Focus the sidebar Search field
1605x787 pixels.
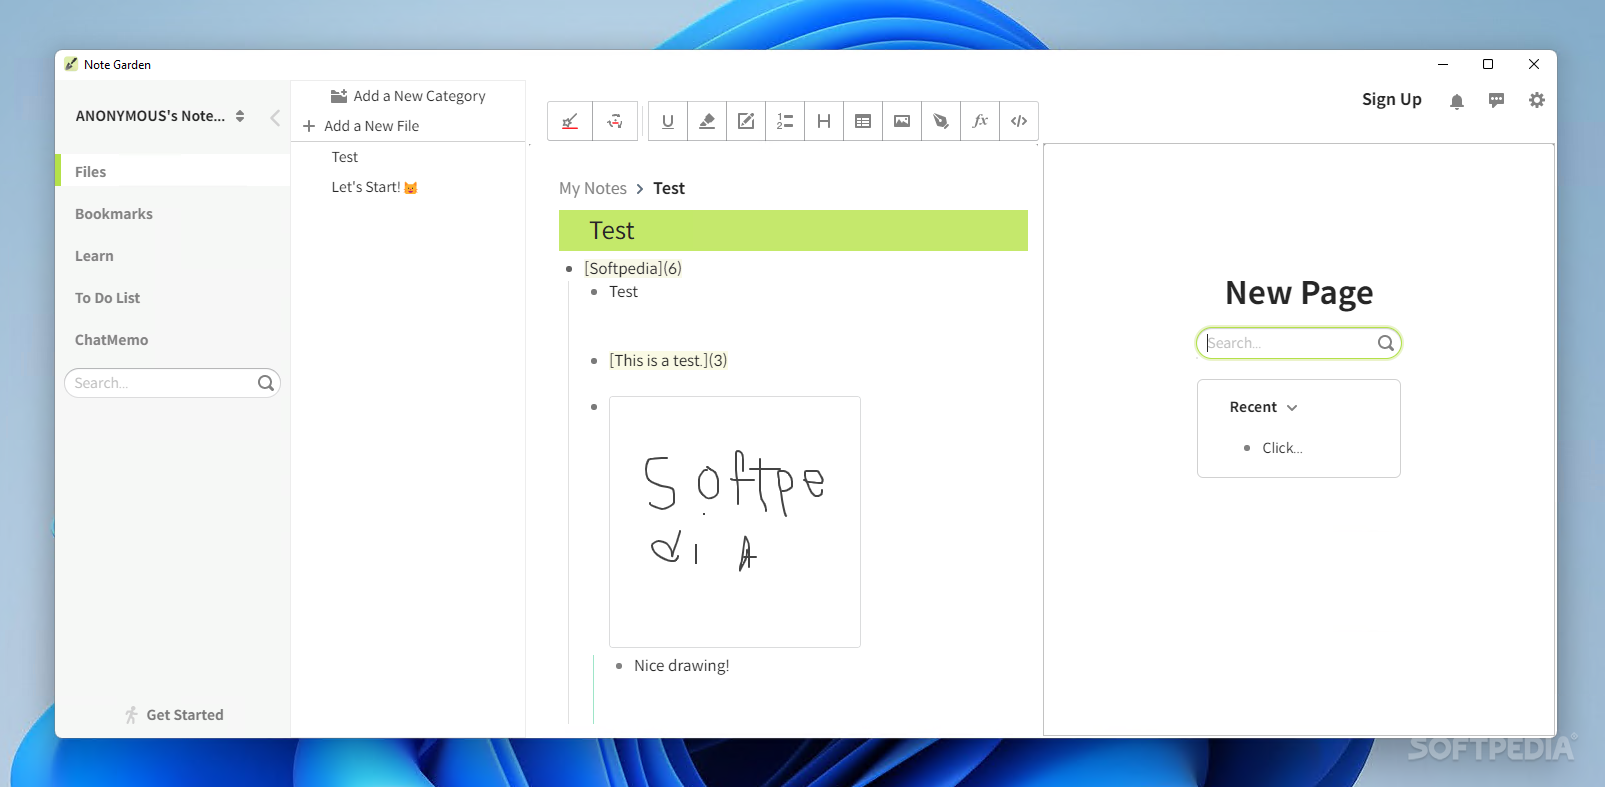pos(172,383)
